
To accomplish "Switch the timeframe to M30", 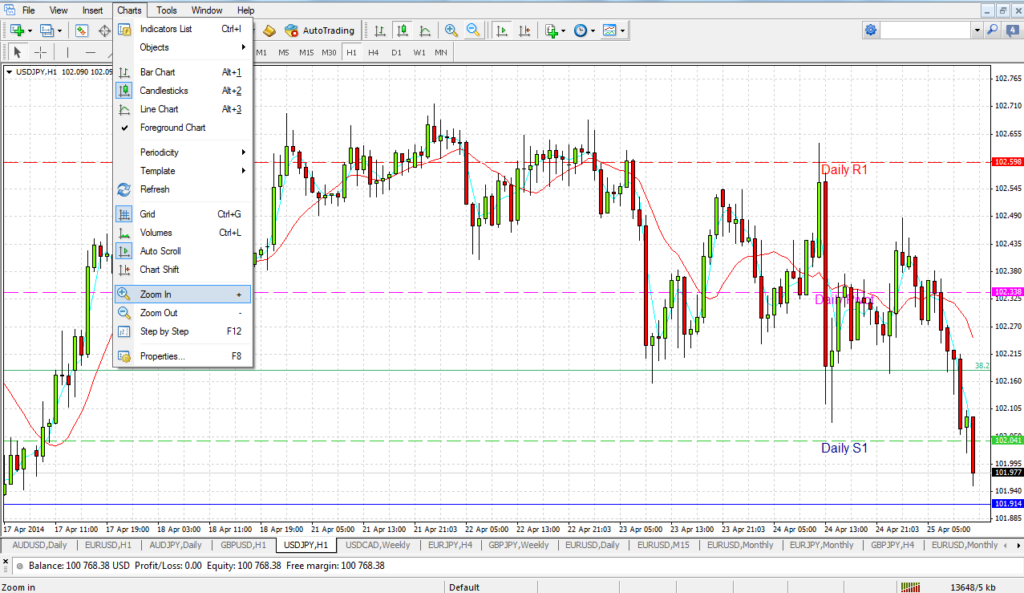I will tap(329, 52).
